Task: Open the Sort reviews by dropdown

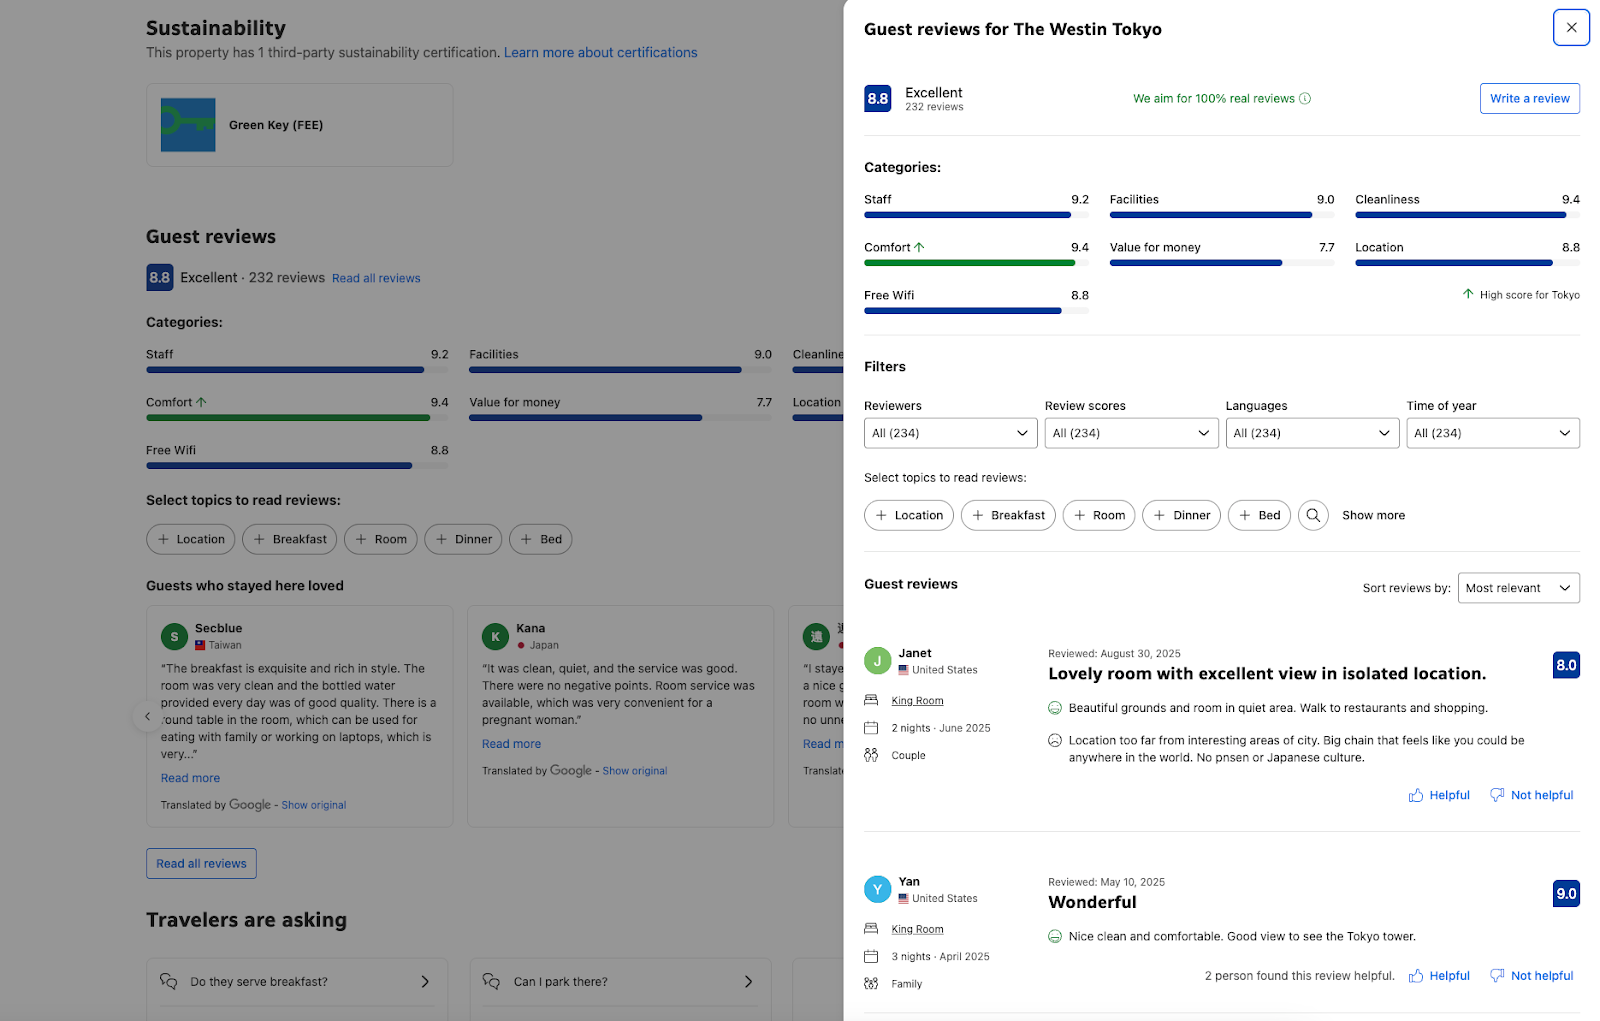Action: pyautogui.click(x=1519, y=588)
